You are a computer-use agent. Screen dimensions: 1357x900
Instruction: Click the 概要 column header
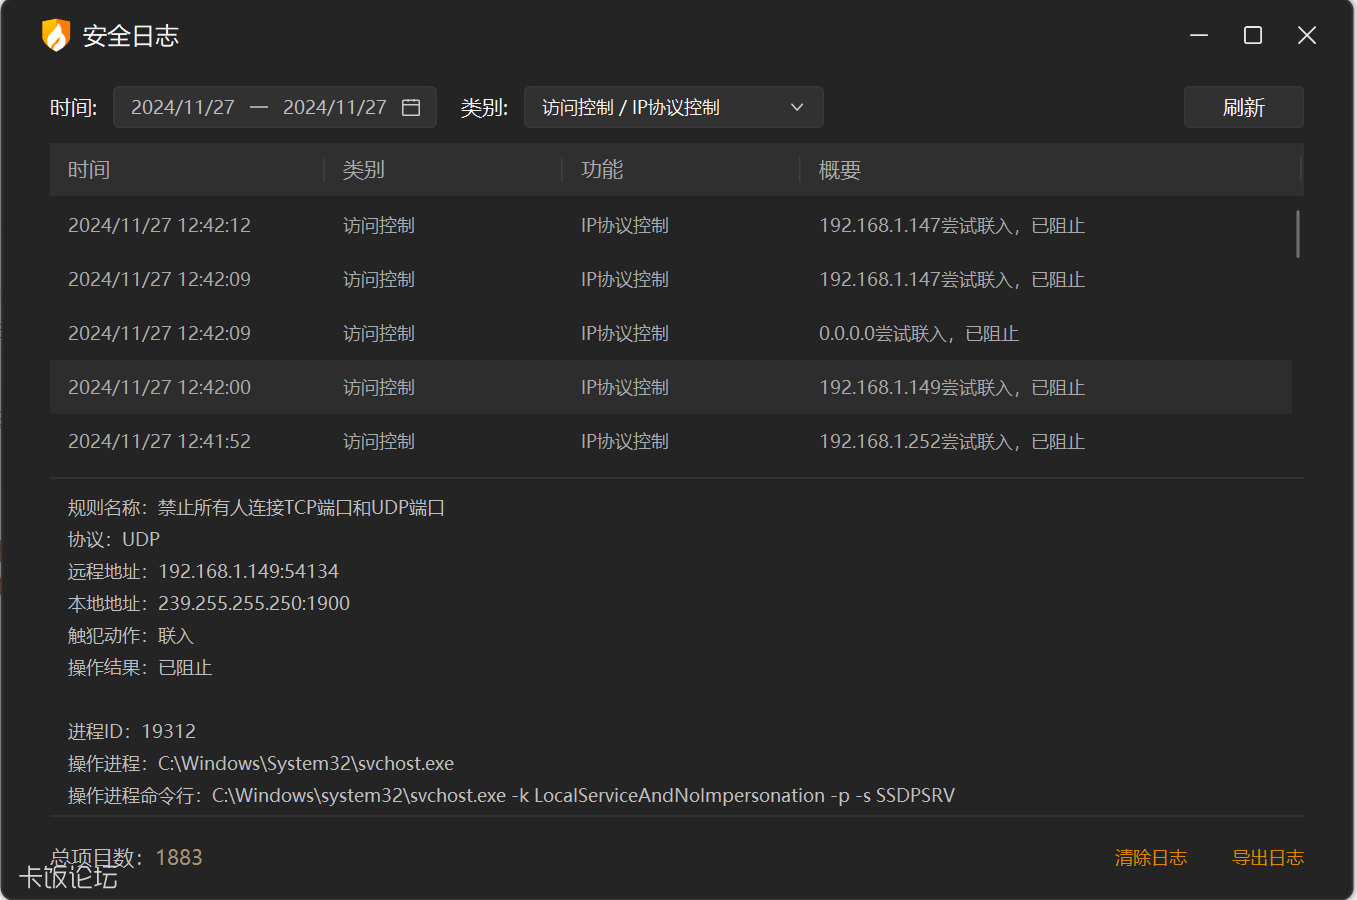point(840,170)
